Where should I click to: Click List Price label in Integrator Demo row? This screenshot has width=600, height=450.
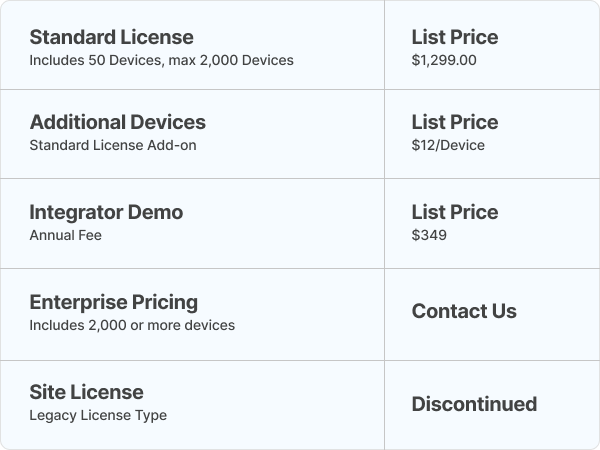pyautogui.click(x=455, y=212)
